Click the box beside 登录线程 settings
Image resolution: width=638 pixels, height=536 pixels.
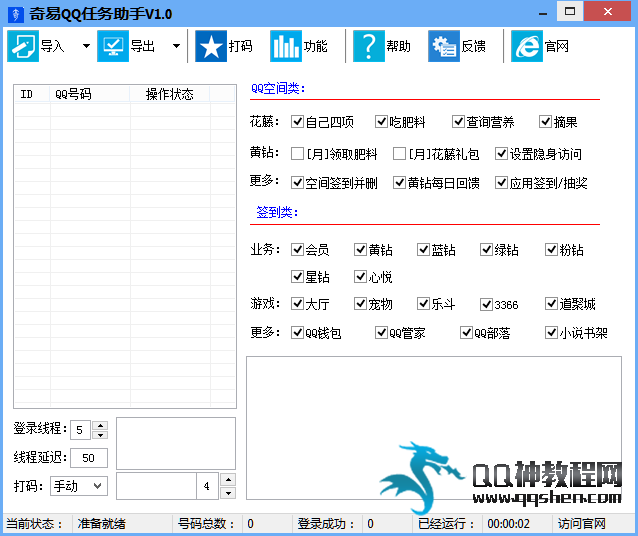[176, 444]
